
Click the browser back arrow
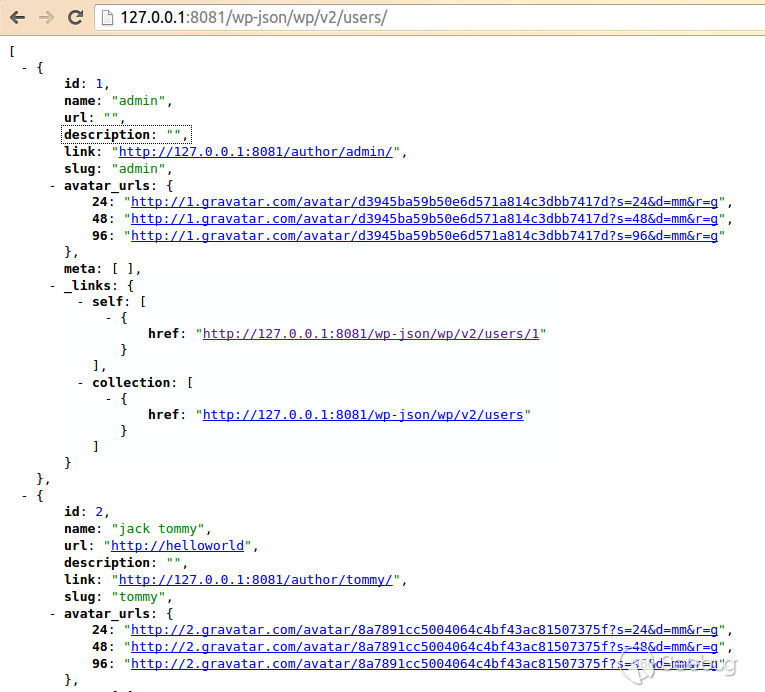(17, 18)
